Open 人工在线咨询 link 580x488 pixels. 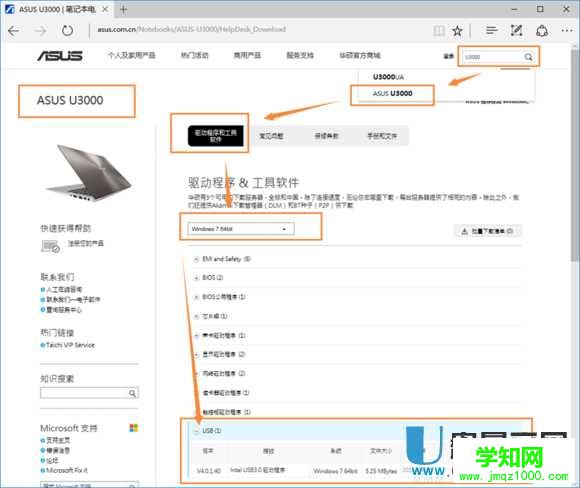click(64, 290)
